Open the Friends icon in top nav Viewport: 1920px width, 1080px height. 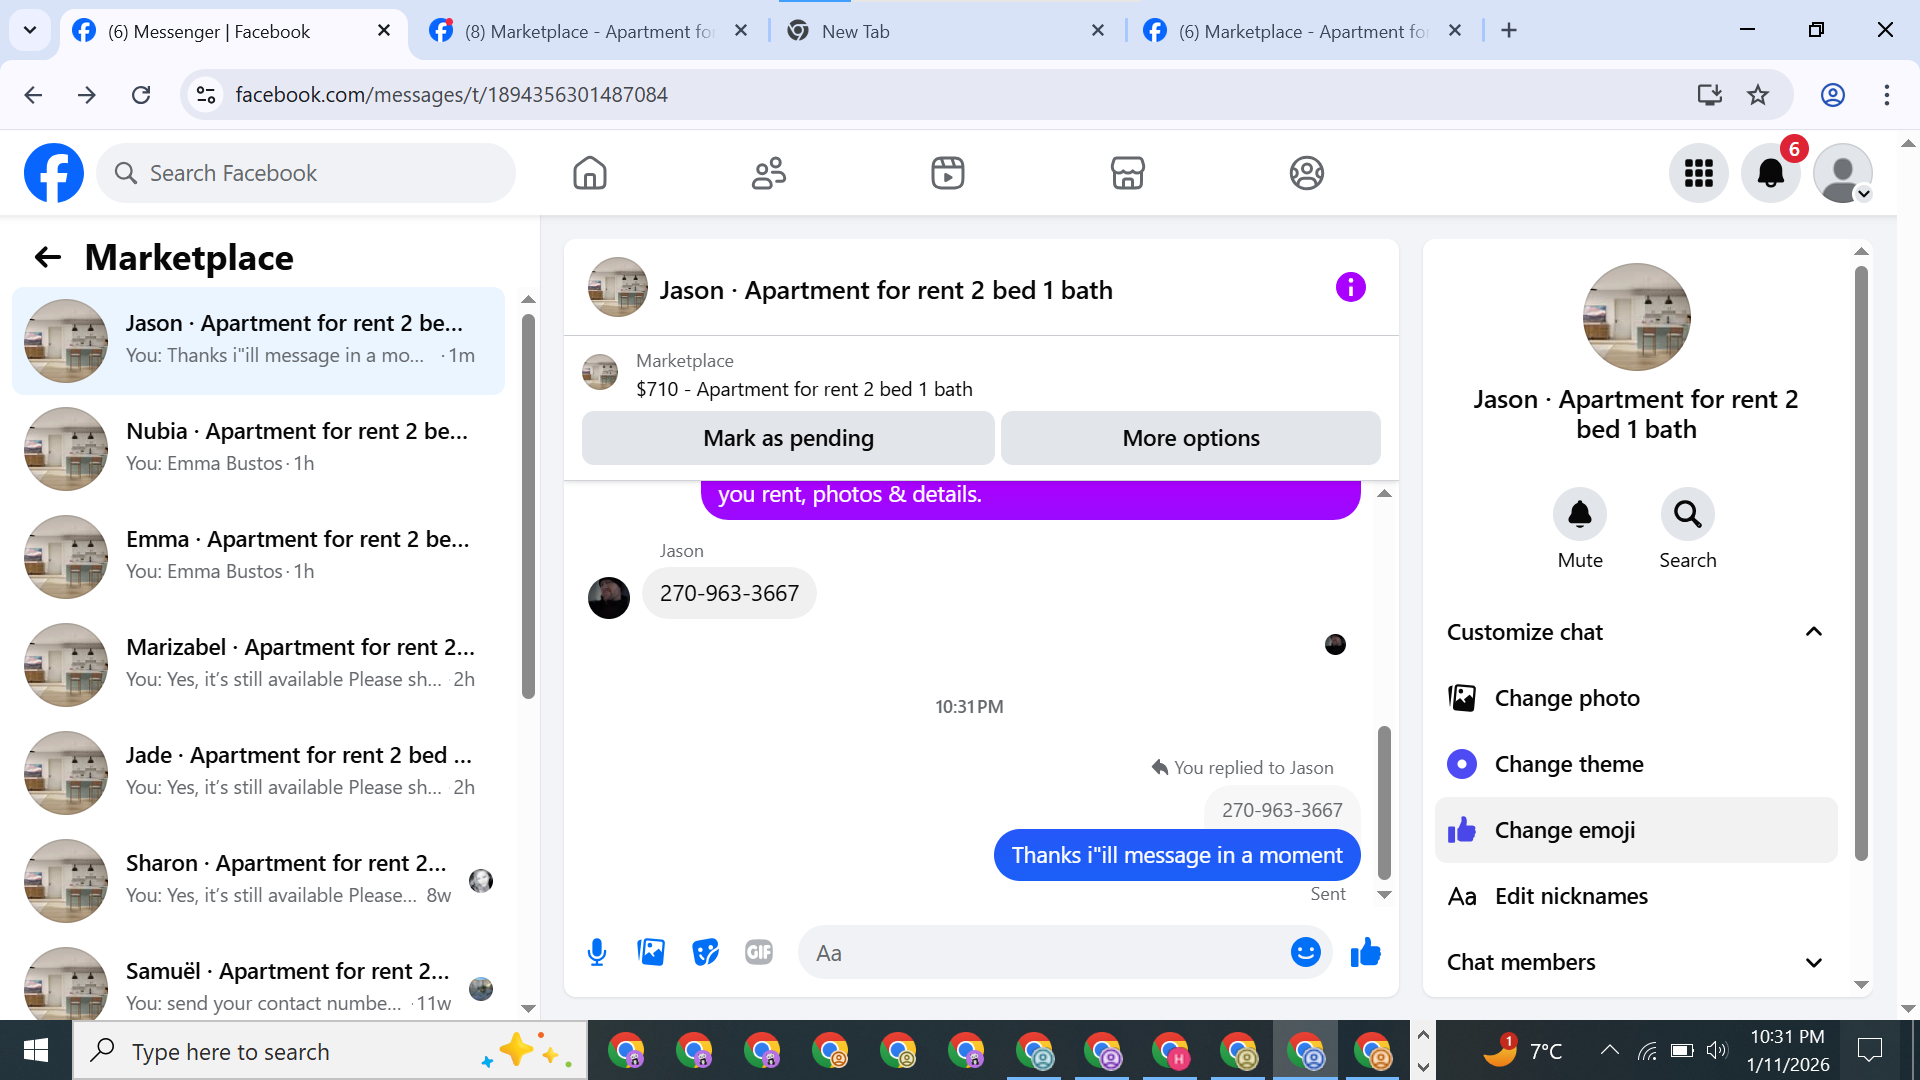[x=769, y=173]
